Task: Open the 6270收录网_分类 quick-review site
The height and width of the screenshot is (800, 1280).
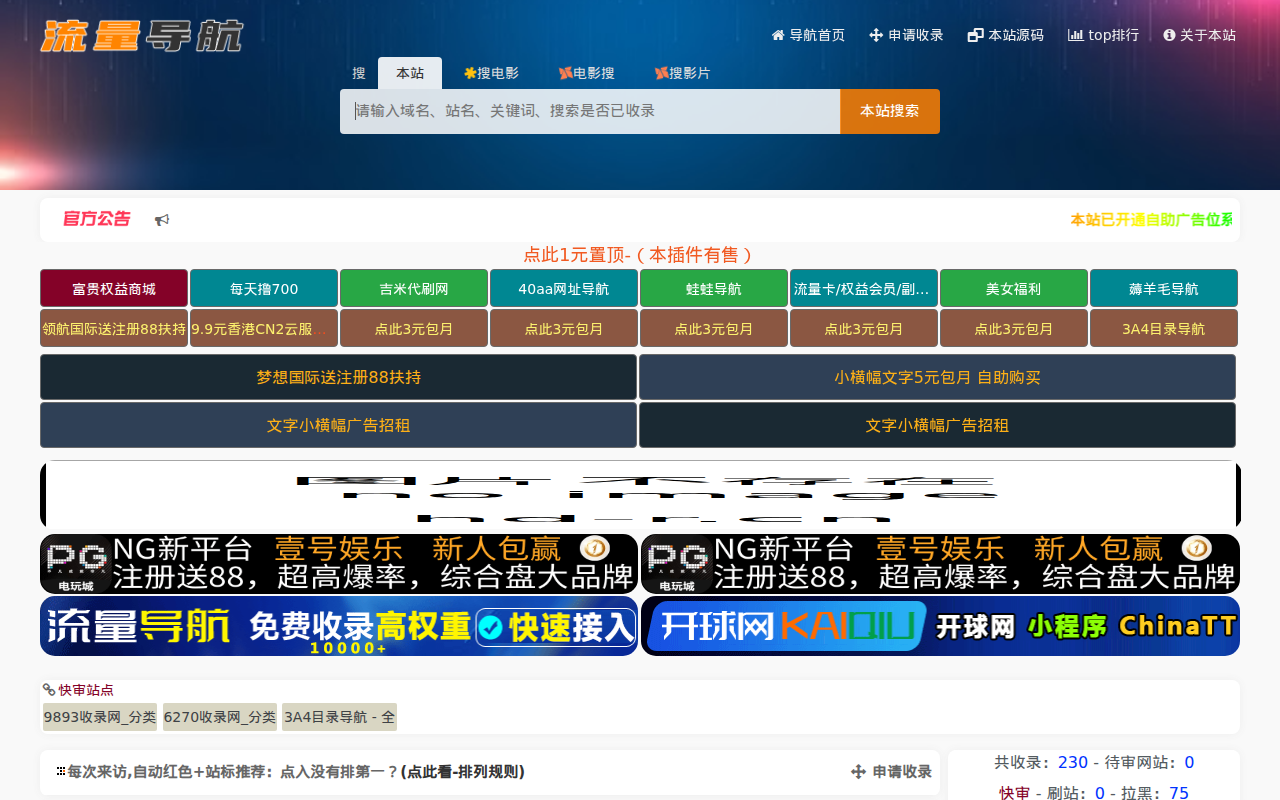Action: pos(220,717)
